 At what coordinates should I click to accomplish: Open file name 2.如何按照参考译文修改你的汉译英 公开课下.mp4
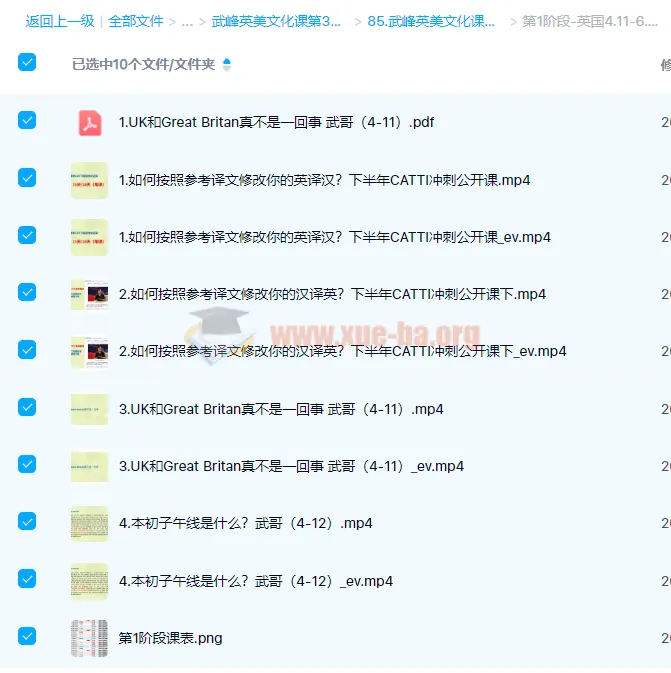coord(332,294)
